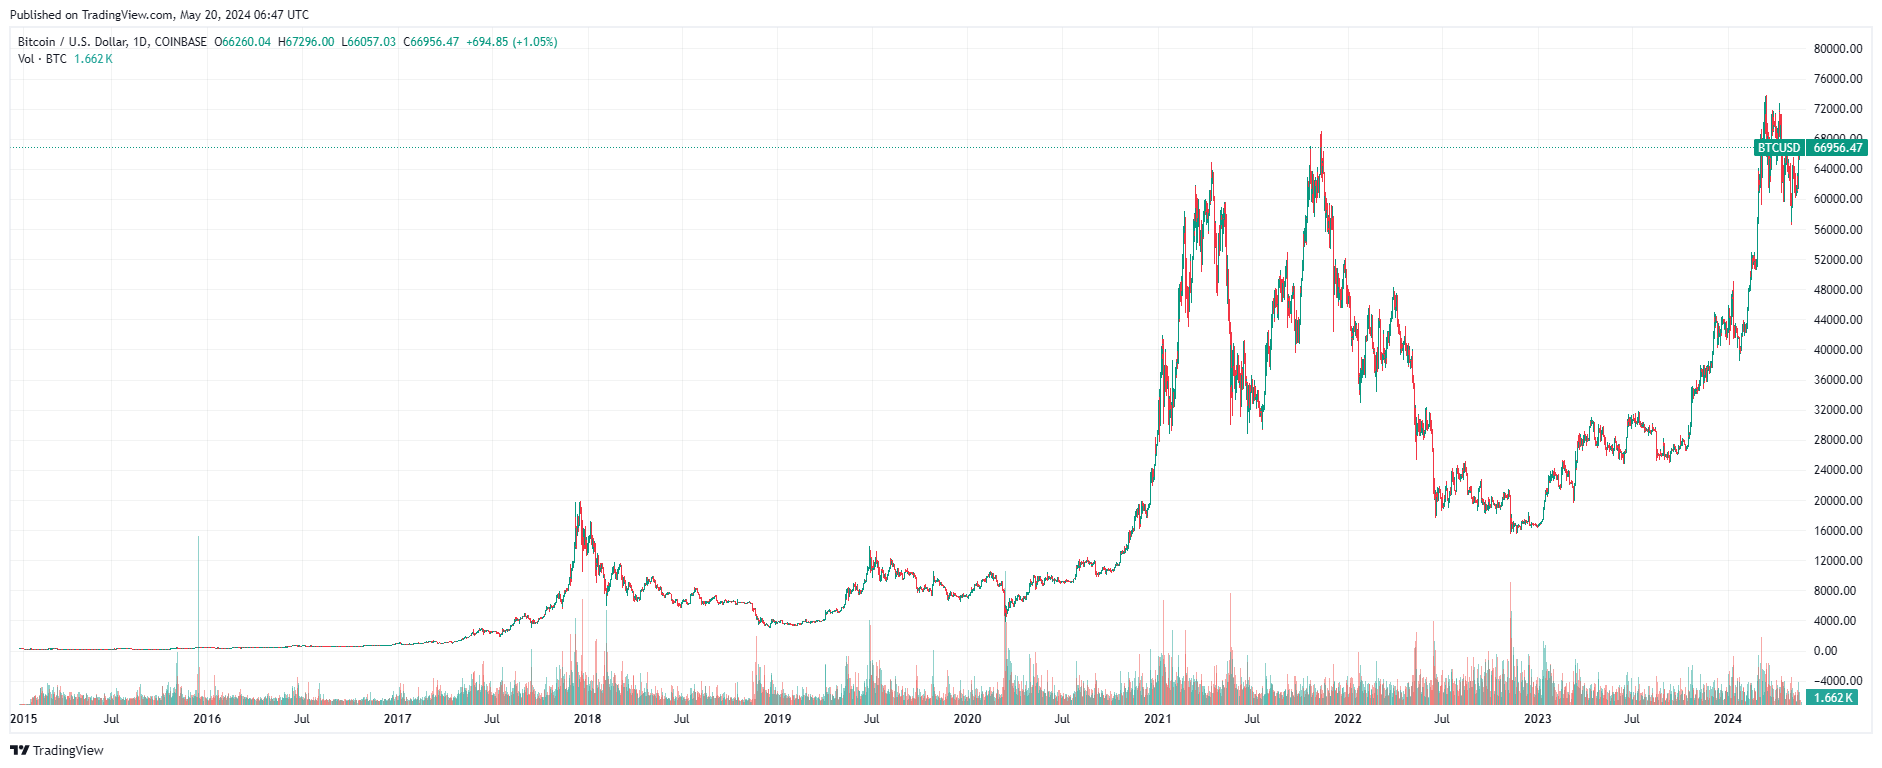The height and width of the screenshot is (768, 1882).
Task: Click the 64000.00 price axis label
Action: 1838,169
